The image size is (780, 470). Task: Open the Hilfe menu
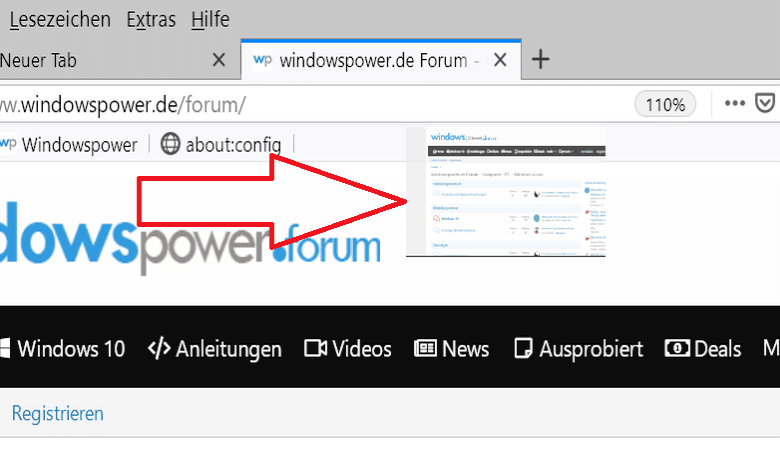pos(210,20)
